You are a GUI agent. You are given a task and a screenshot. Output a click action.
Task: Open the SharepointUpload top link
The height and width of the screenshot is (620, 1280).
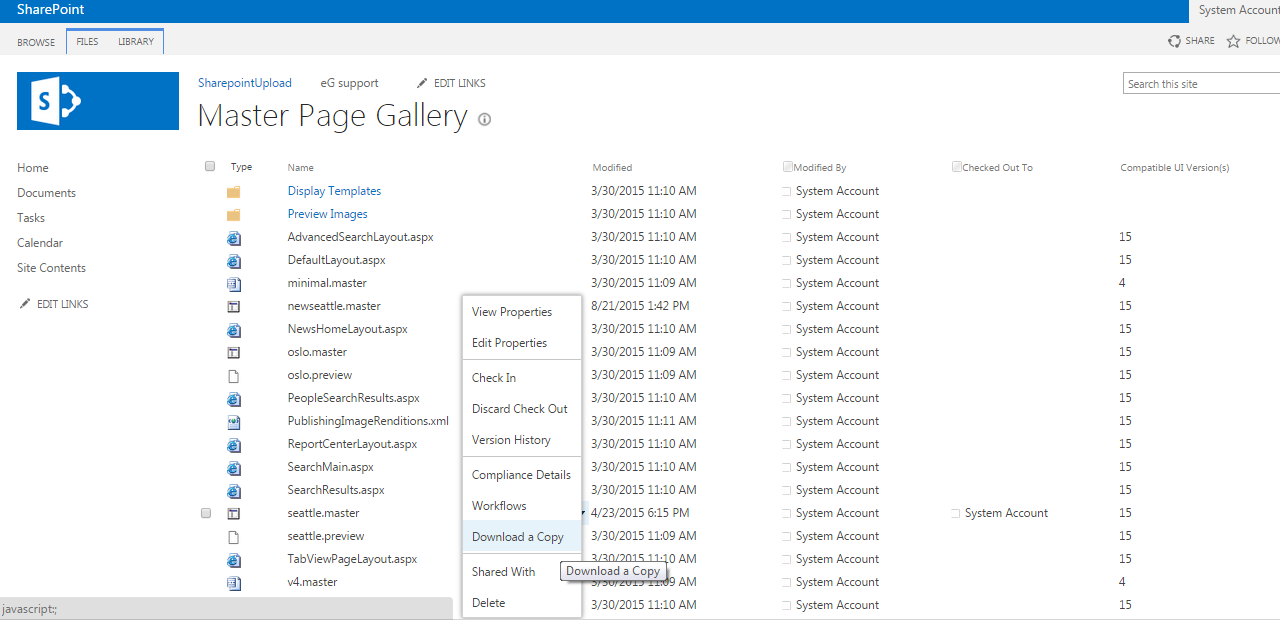click(x=245, y=83)
